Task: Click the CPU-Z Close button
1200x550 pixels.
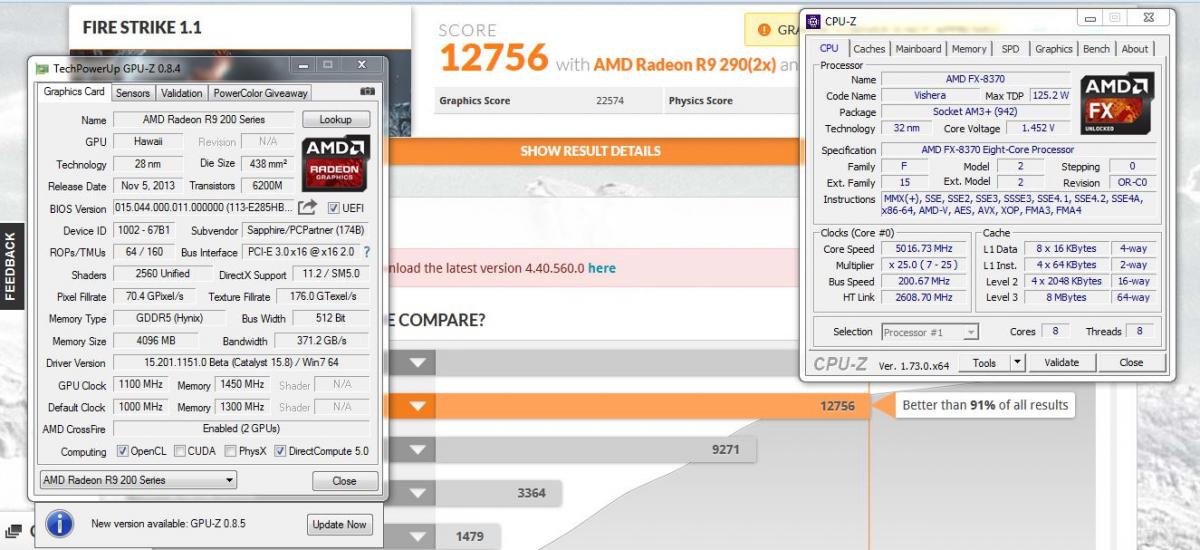Action: pyautogui.click(x=1131, y=363)
